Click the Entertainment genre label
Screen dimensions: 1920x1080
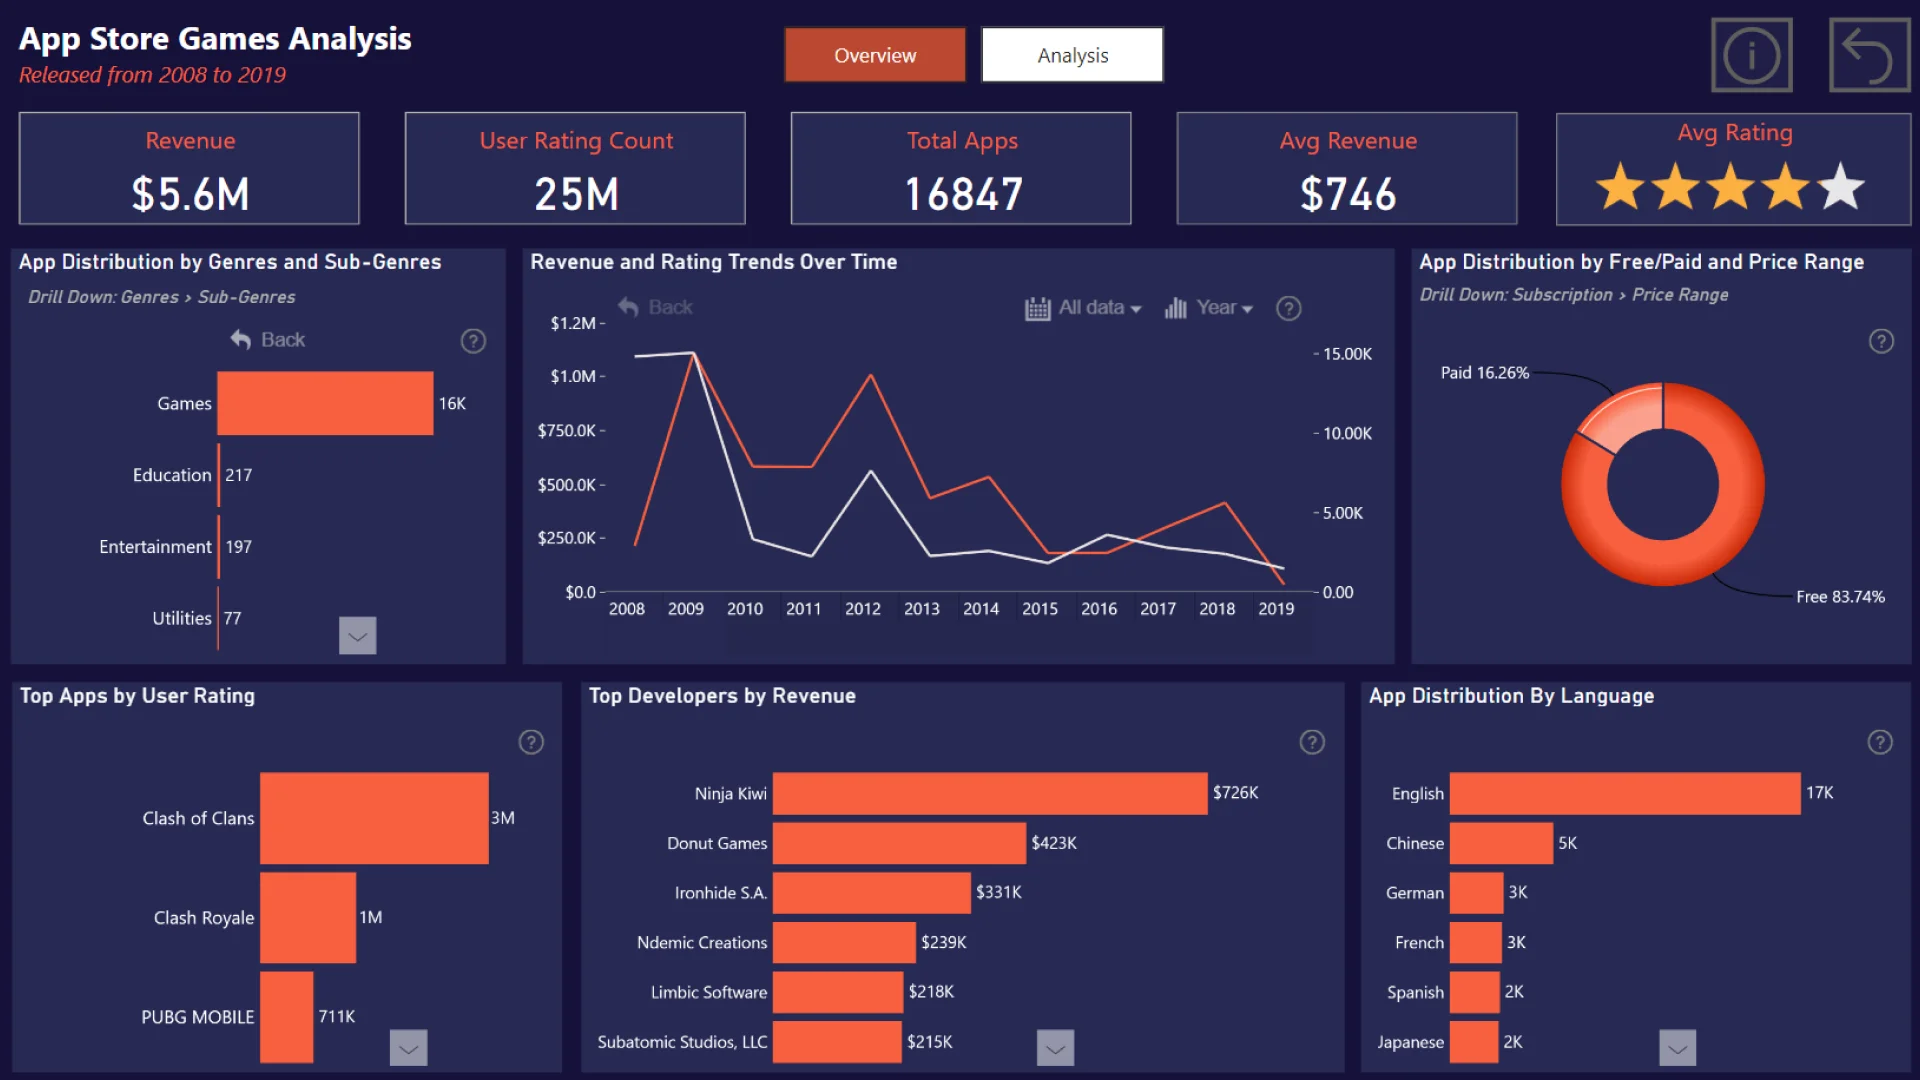coord(155,547)
